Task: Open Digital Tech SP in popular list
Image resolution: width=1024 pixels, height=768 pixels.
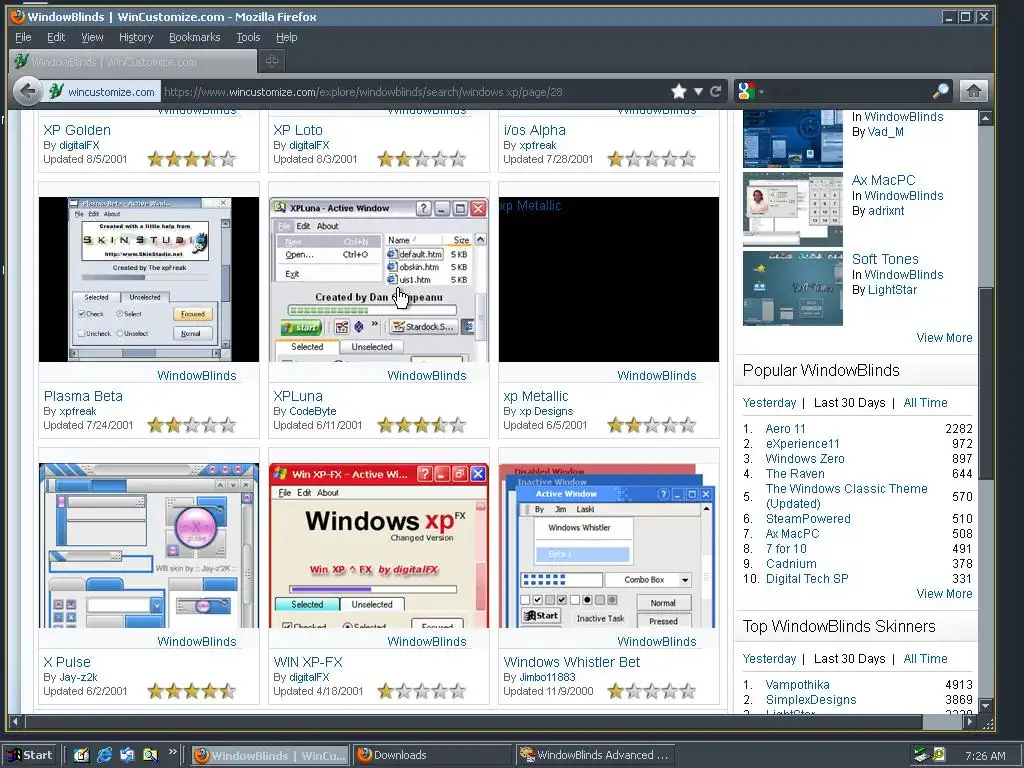Action: pyautogui.click(x=807, y=579)
